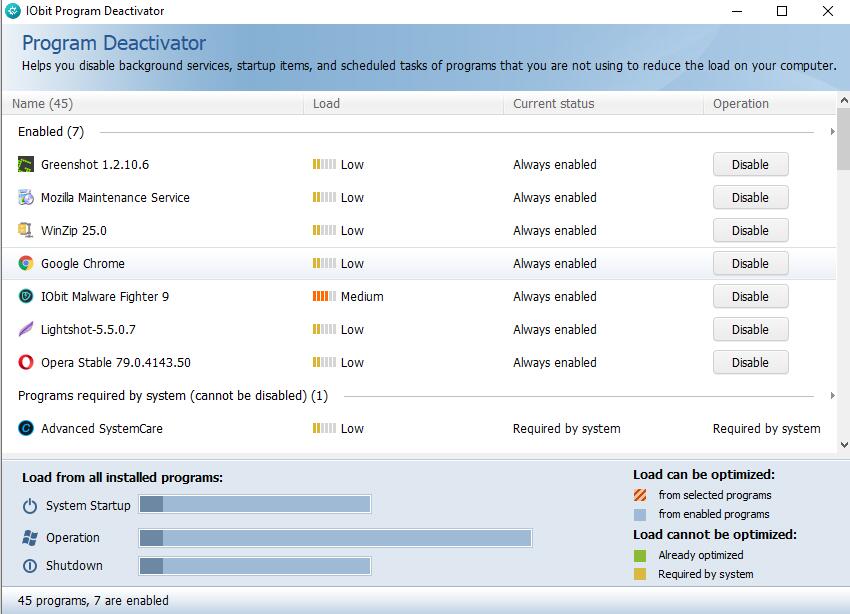Click the Opera Stable logo icon
850x614 pixels.
[25, 363]
